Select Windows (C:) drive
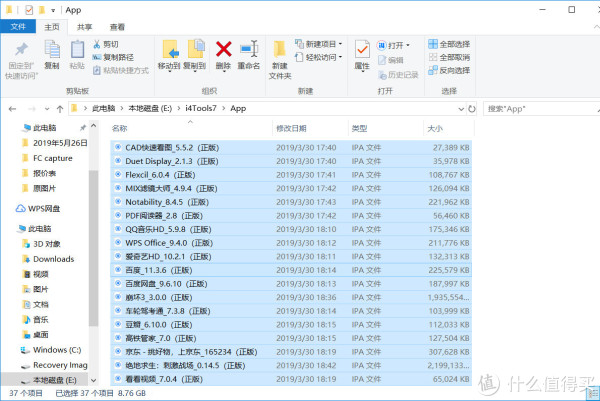Screen dimensions: 600x401 click(x=51, y=350)
